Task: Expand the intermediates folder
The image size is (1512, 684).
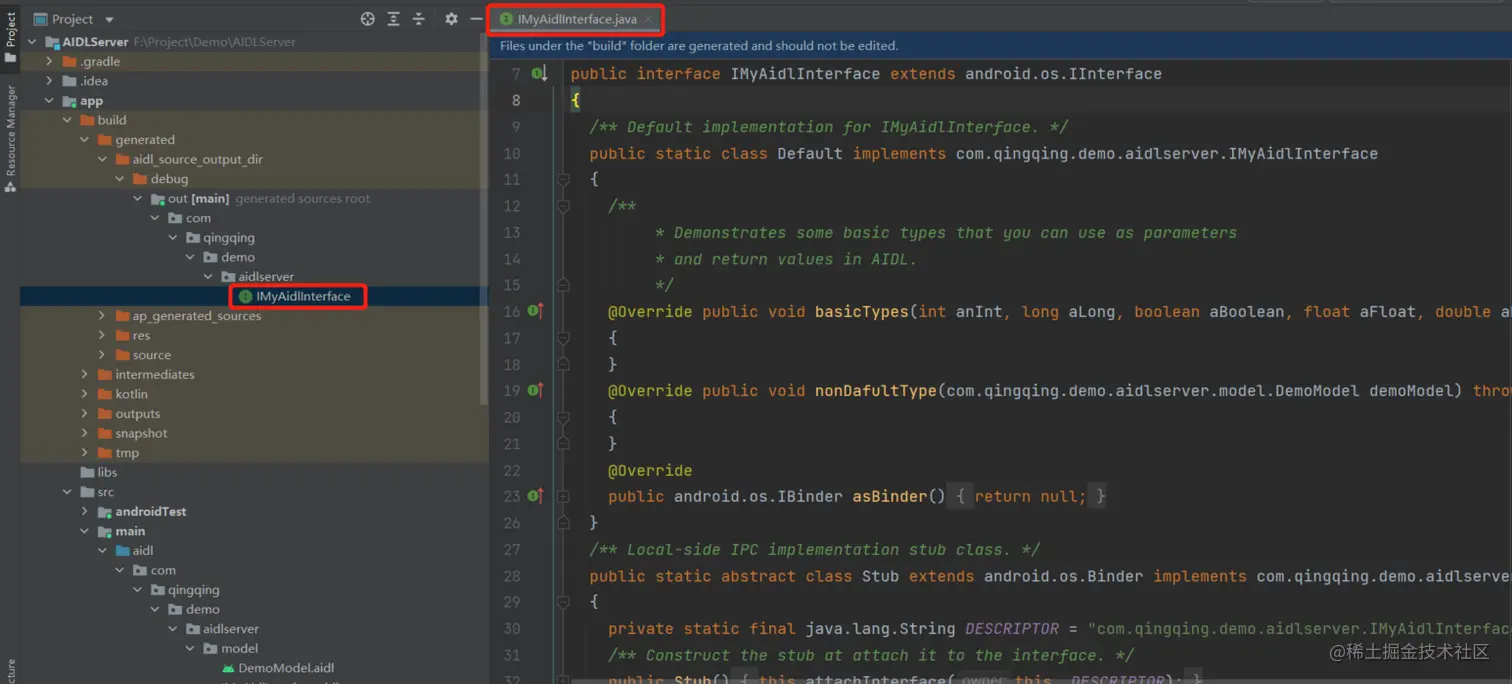Action: click(x=84, y=375)
